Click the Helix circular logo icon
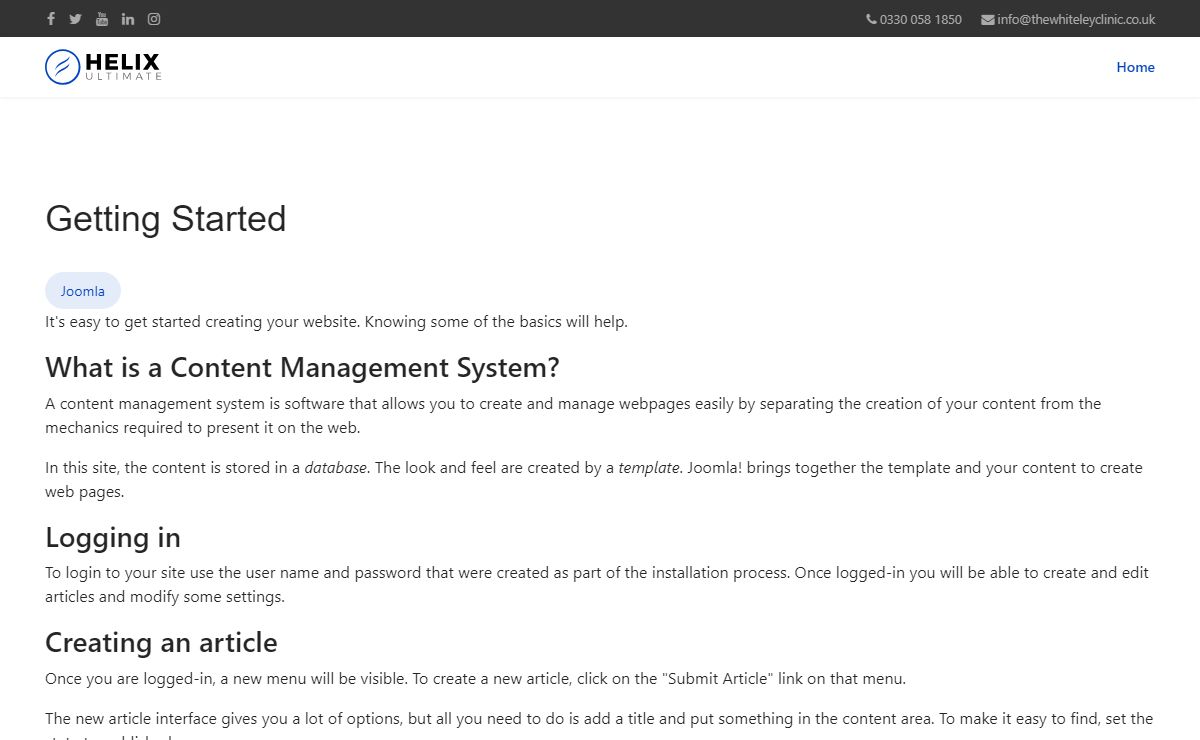This screenshot has height=740, width=1200. coord(62,67)
